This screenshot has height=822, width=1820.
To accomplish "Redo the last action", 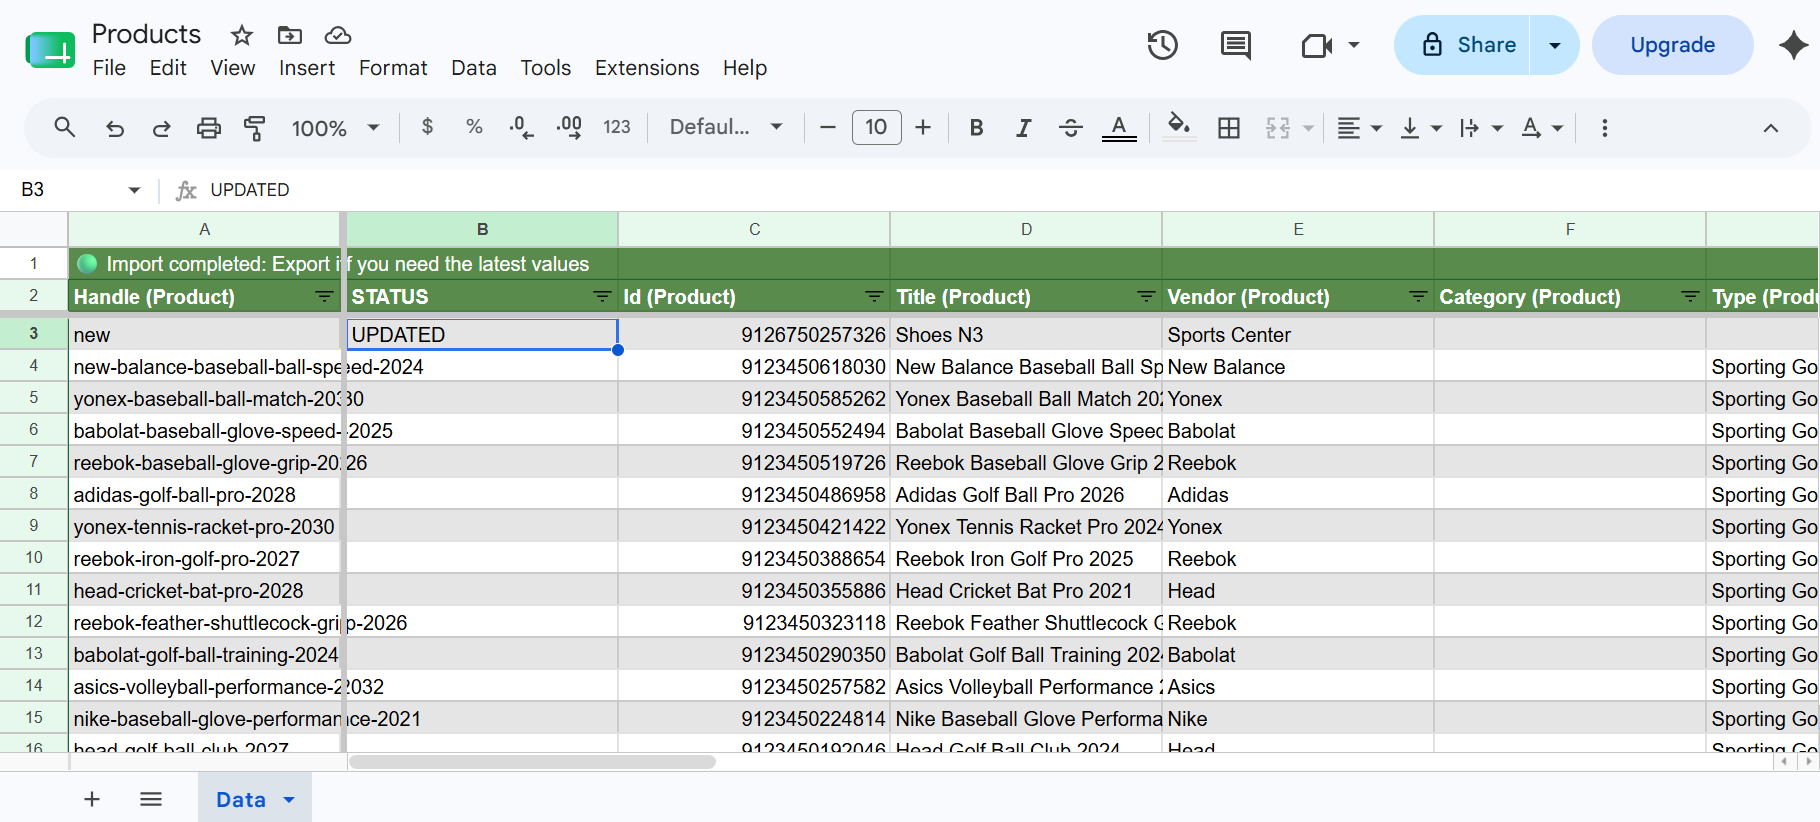I will click(161, 128).
